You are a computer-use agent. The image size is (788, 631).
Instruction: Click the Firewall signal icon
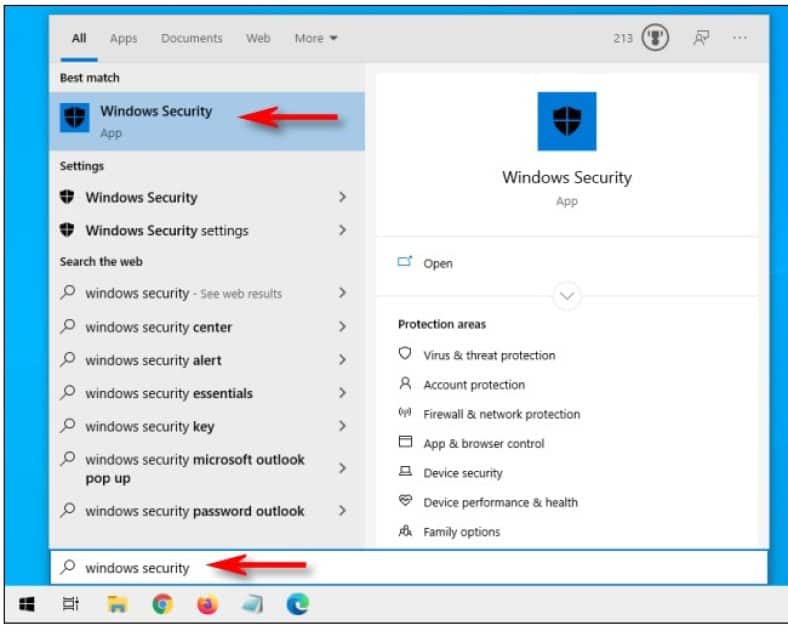pyautogui.click(x=405, y=413)
